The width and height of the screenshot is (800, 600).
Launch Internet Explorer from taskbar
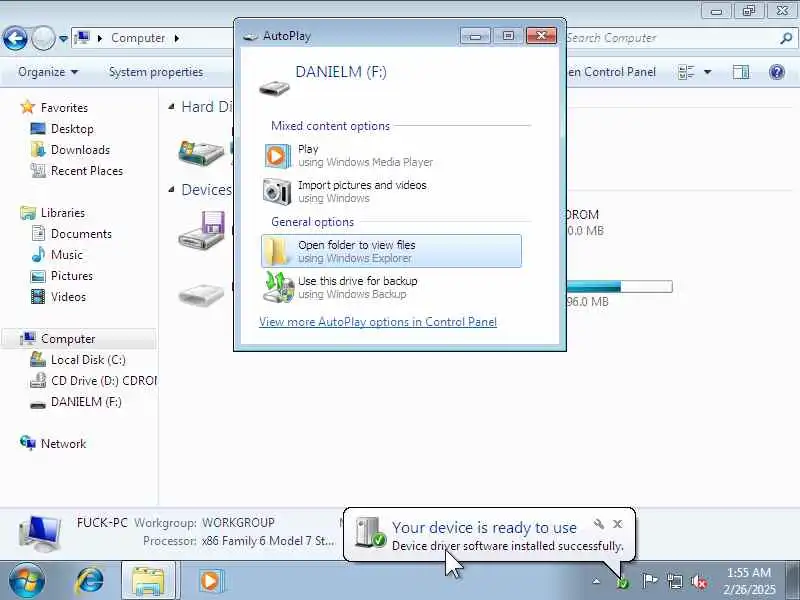90,581
